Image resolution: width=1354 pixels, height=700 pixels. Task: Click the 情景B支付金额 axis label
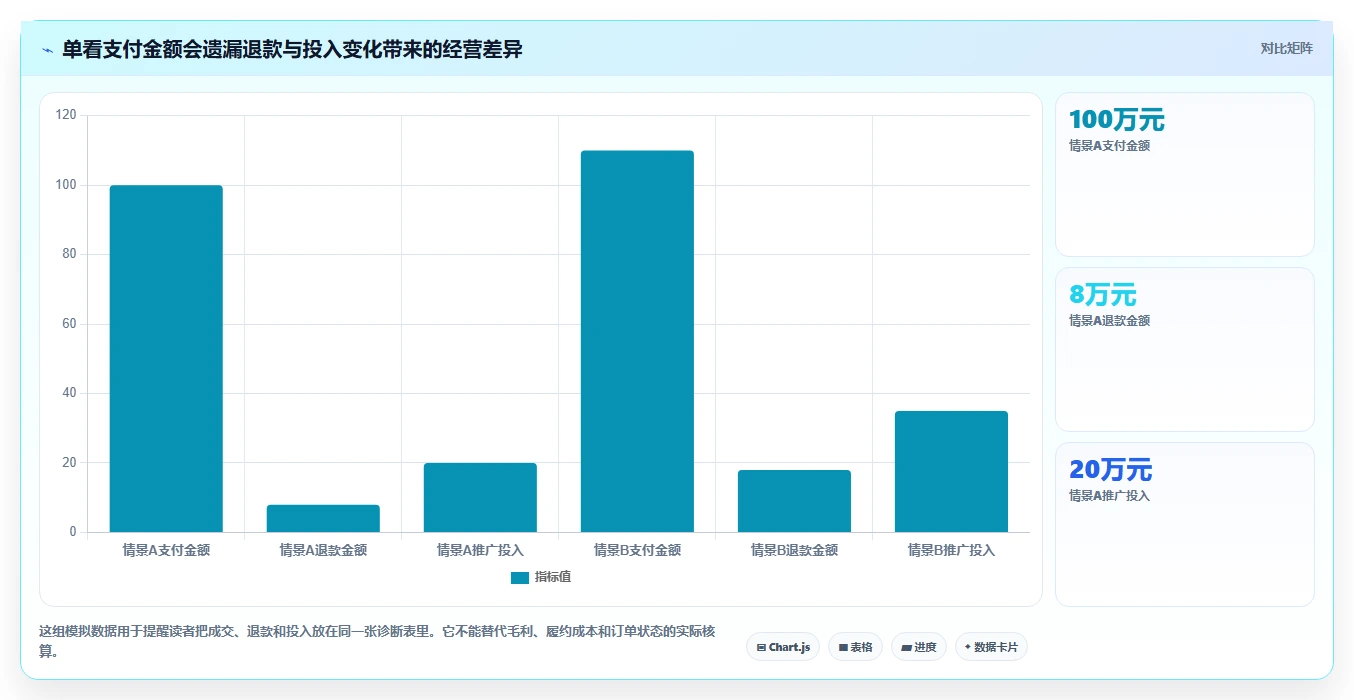637,550
